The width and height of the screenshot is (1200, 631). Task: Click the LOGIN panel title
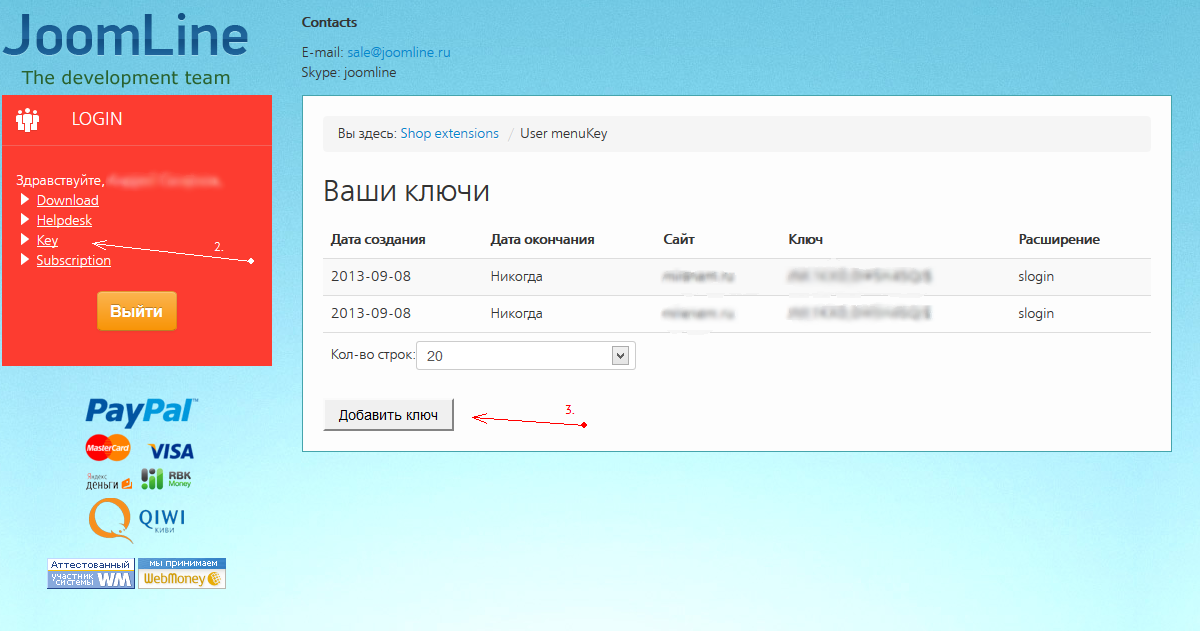(97, 119)
